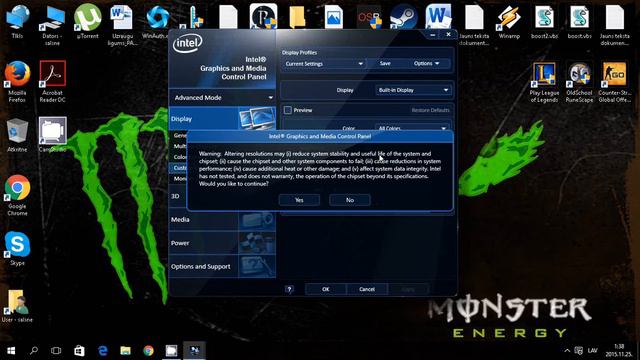The width and height of the screenshot is (640, 360).
Task: Open taskbar search magnifier
Action: click(x=34, y=351)
